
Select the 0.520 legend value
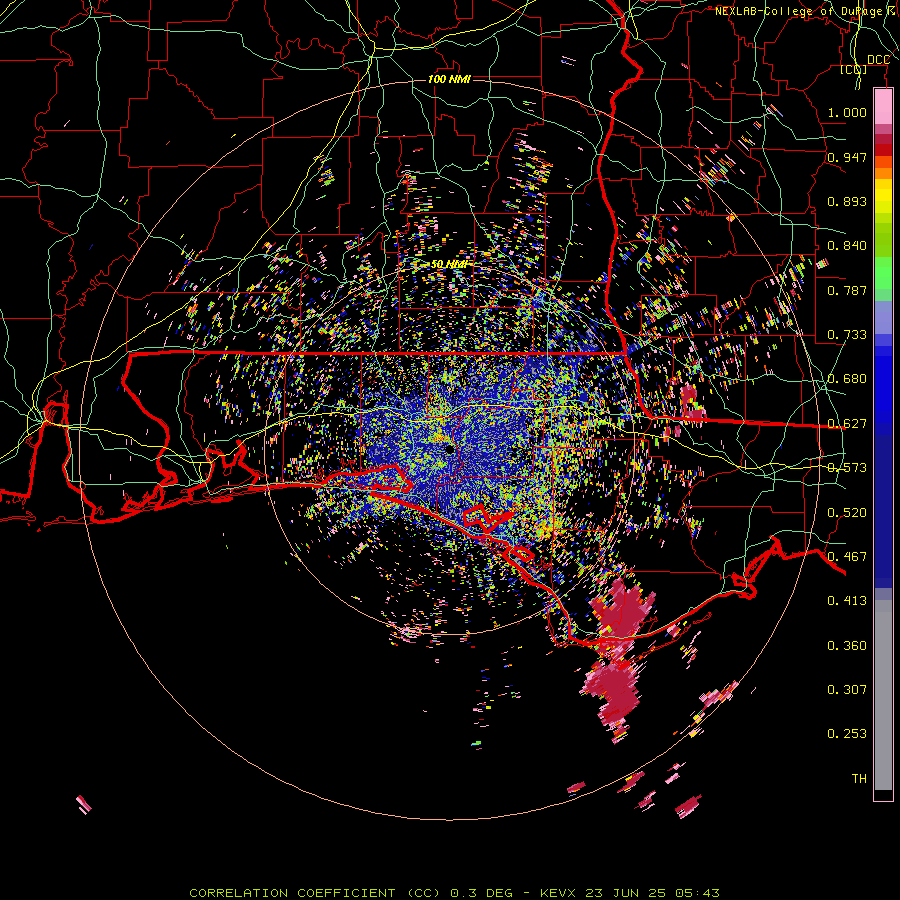[x=847, y=513]
